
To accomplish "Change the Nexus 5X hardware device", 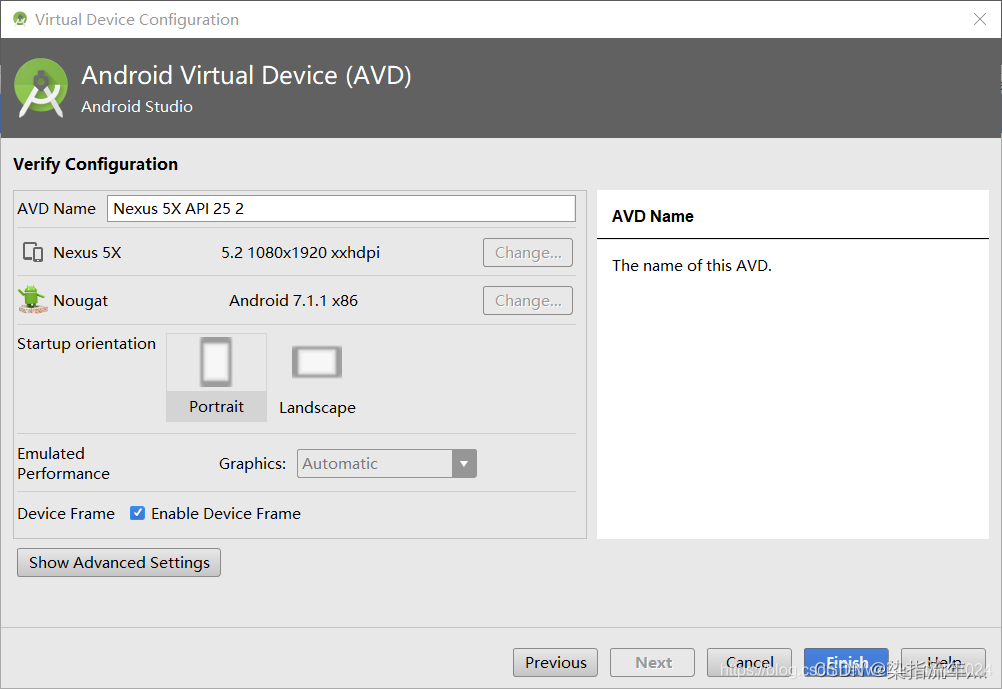I will (528, 252).
